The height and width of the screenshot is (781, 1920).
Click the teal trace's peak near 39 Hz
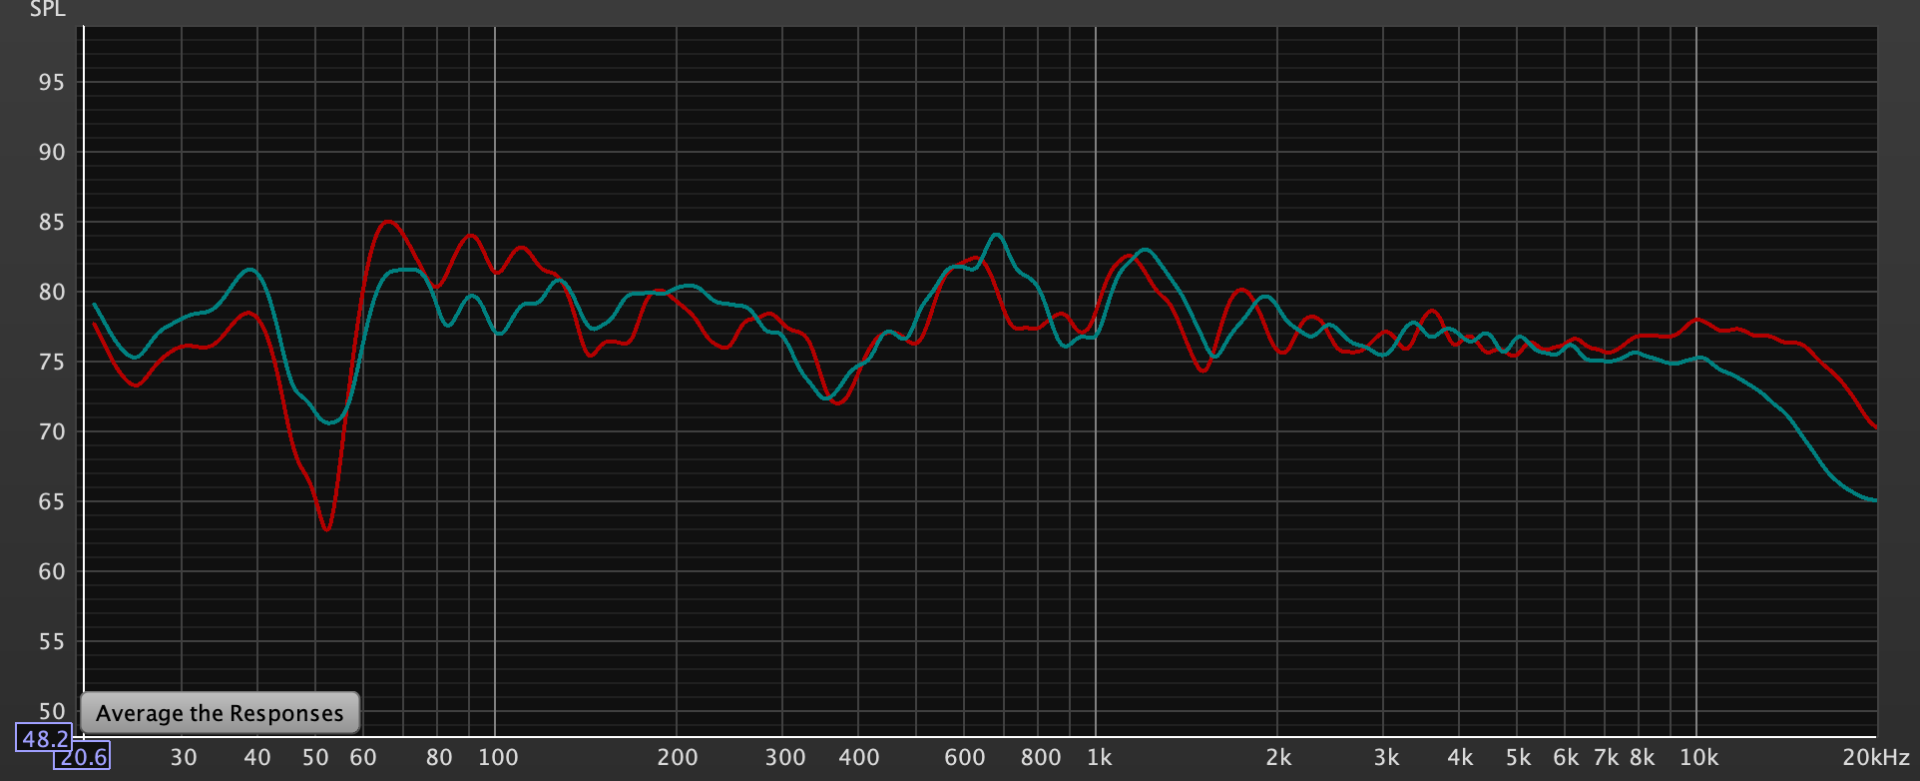click(250, 270)
